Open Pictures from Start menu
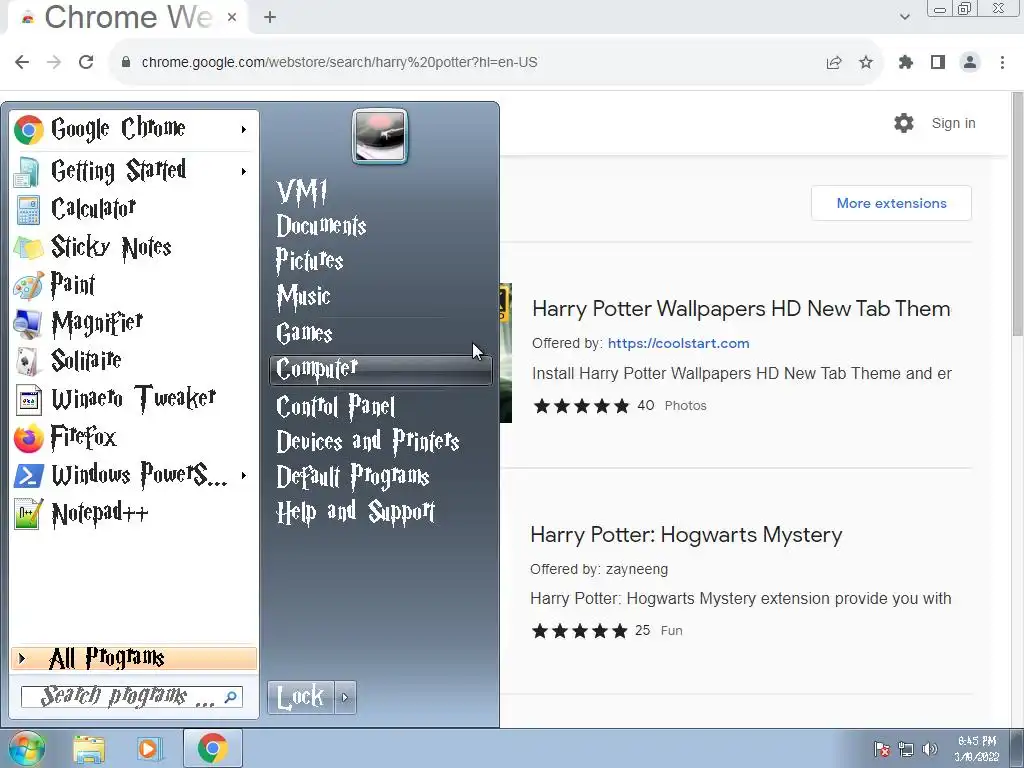This screenshot has width=1024, height=768. click(310, 261)
